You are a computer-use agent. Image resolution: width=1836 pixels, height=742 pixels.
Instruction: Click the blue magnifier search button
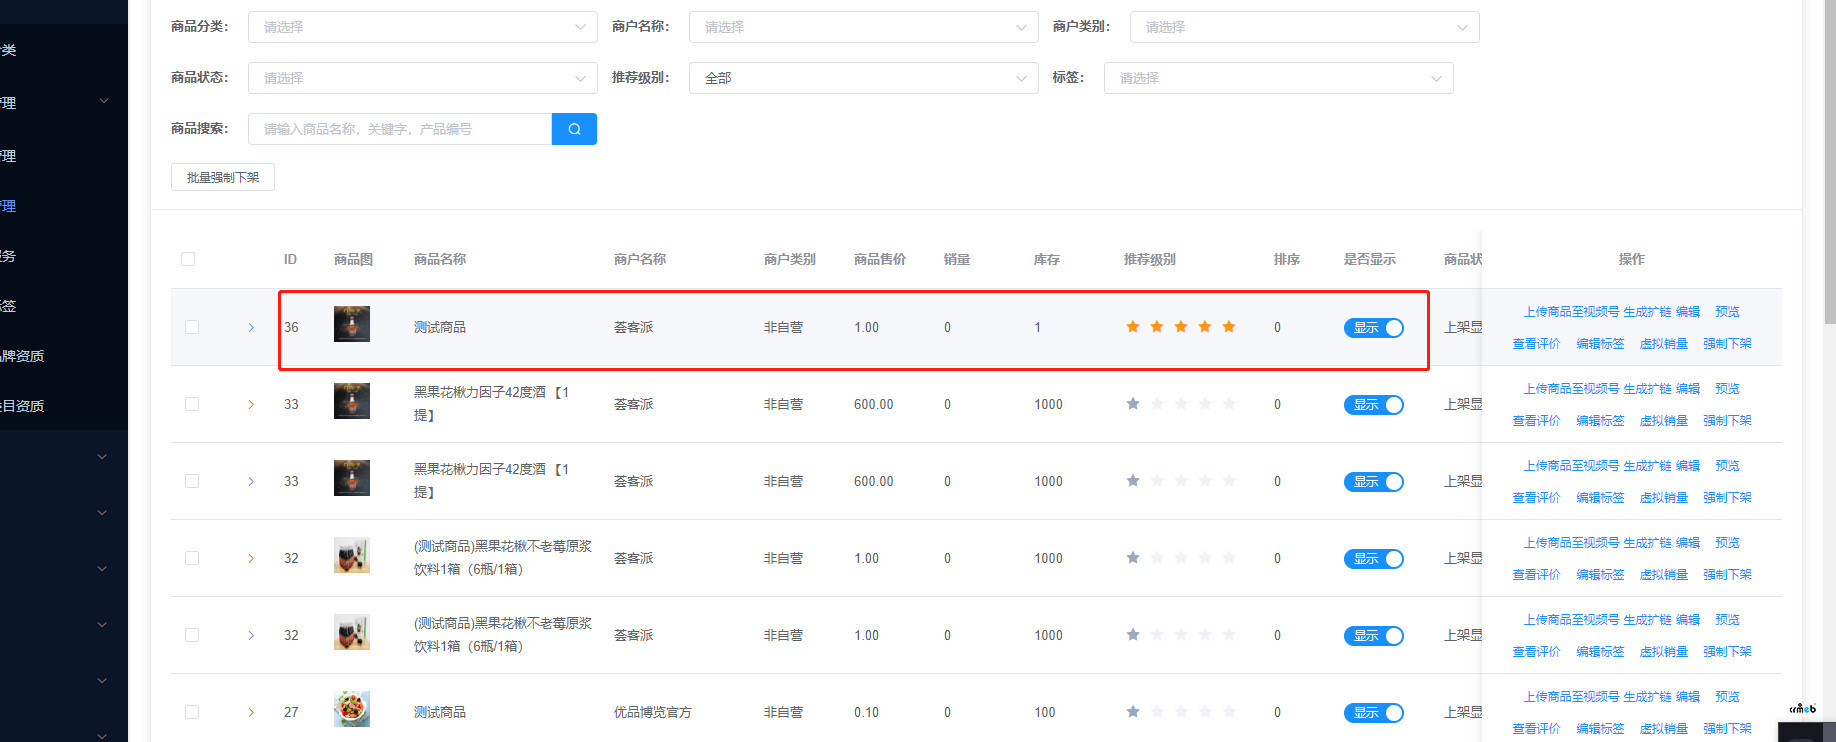coord(574,129)
